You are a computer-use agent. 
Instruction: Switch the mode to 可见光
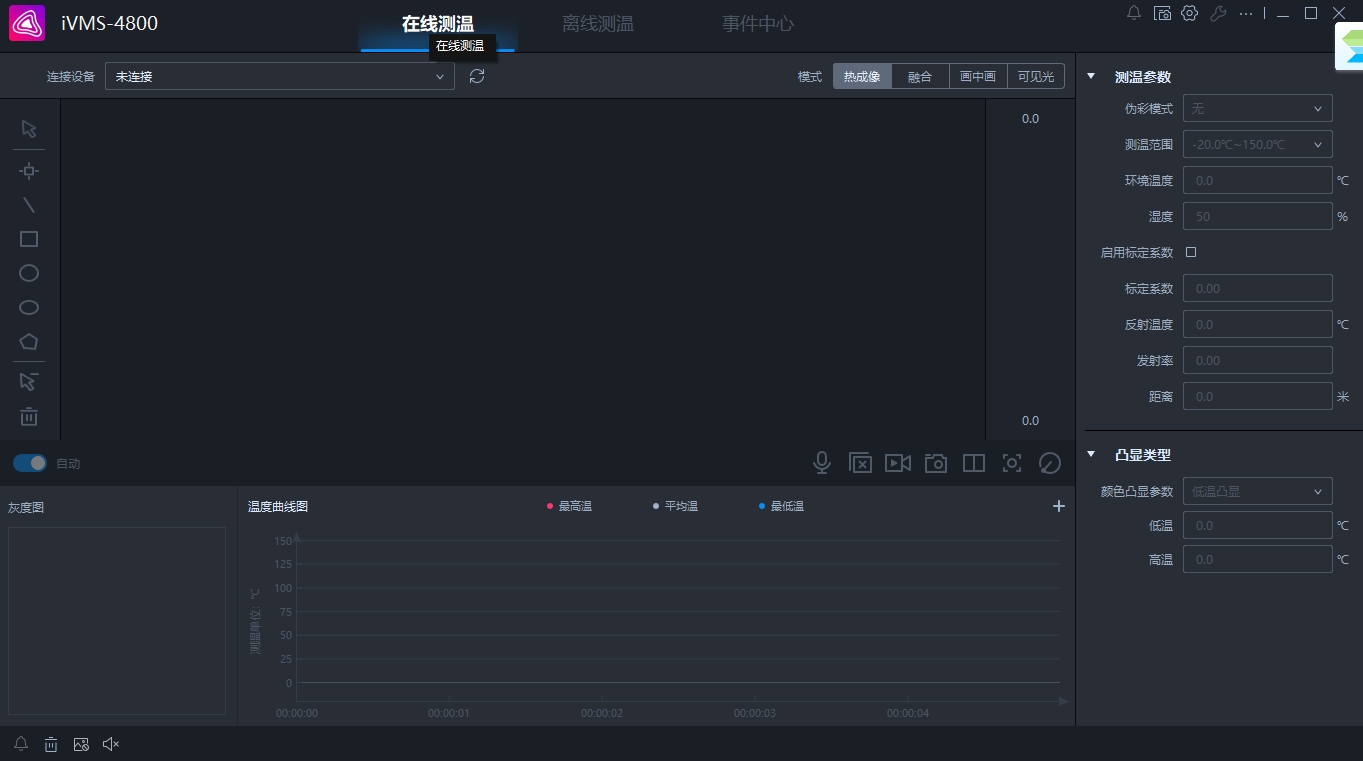click(1036, 76)
